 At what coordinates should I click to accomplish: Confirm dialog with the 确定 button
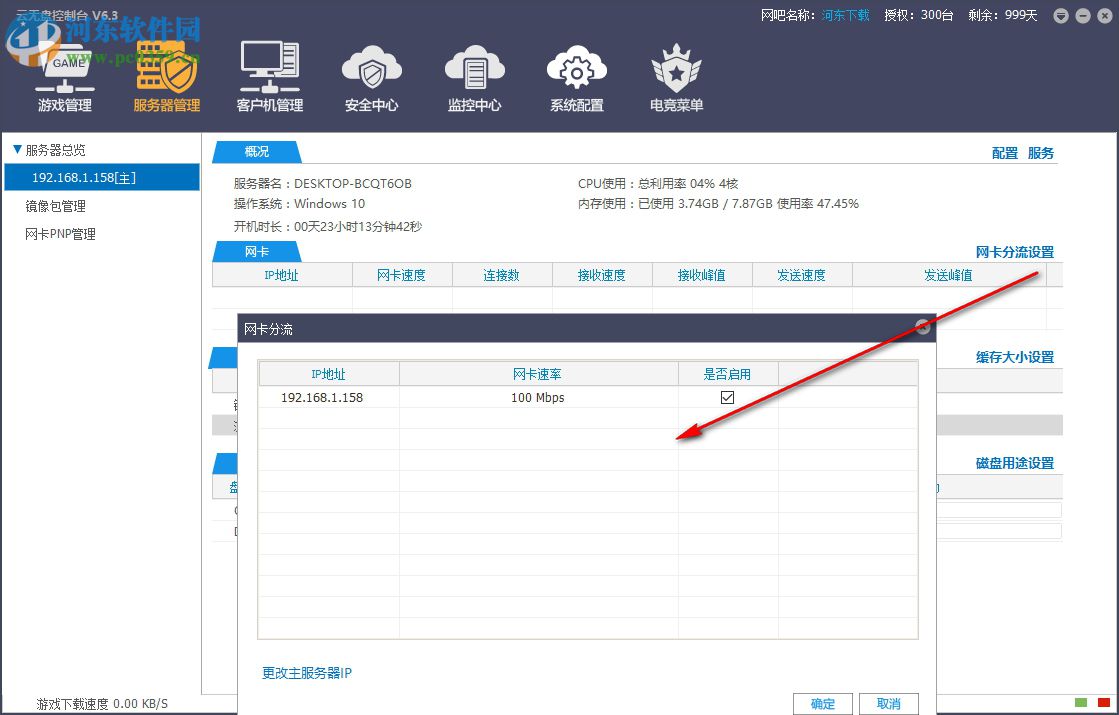click(822, 703)
